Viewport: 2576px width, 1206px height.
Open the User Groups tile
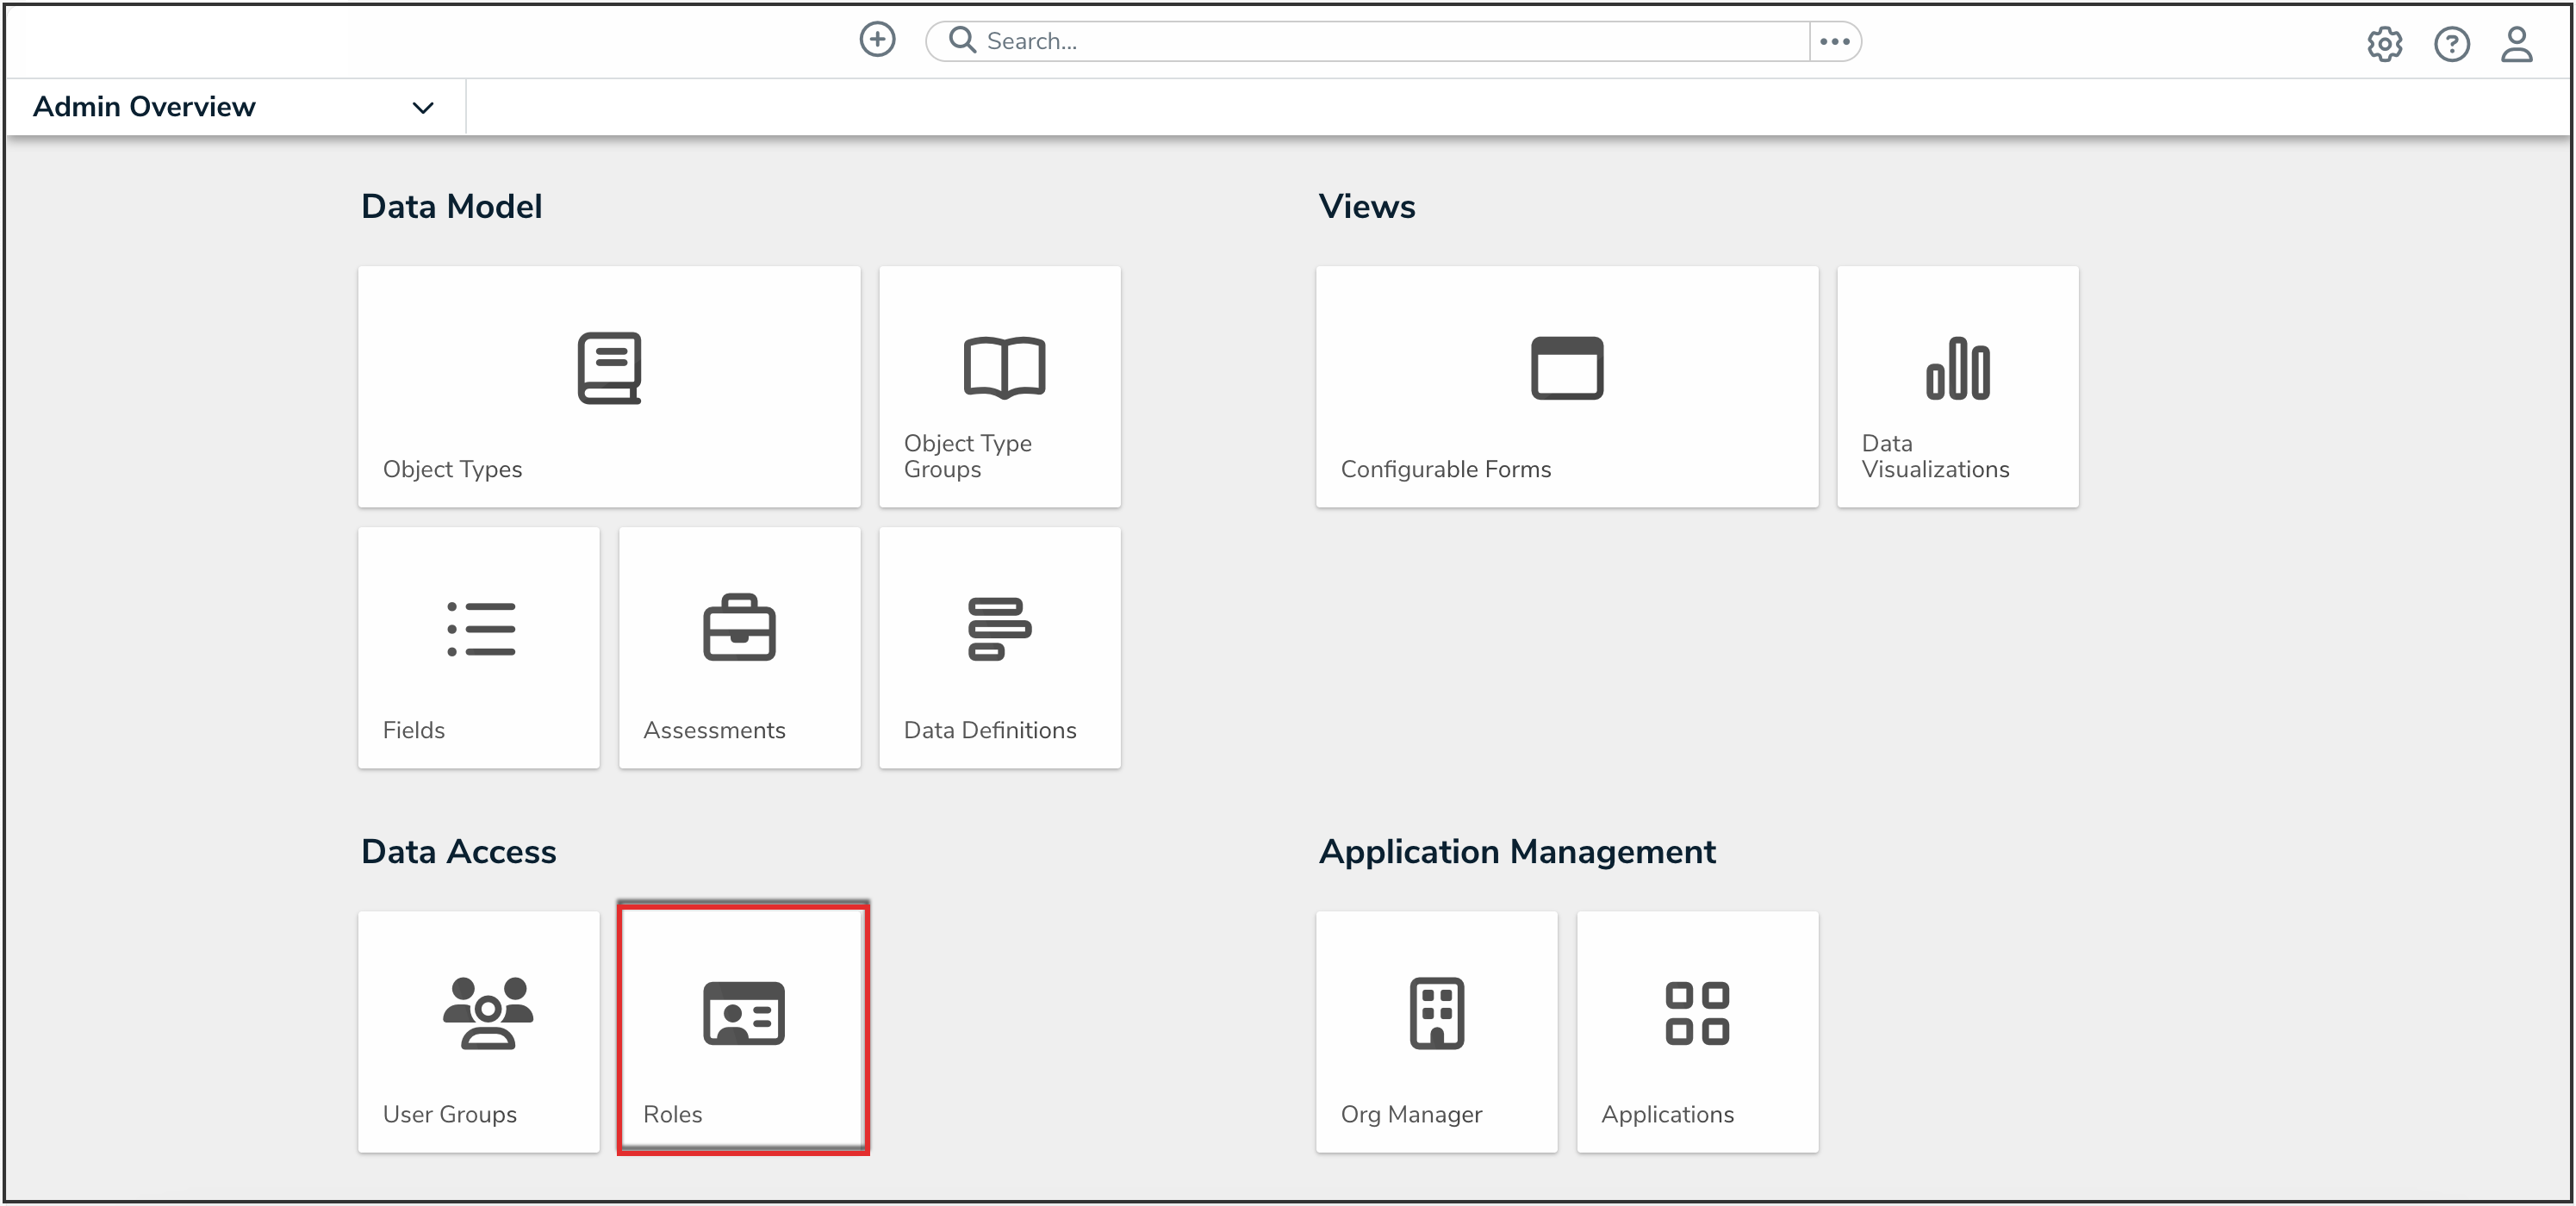click(x=479, y=1031)
